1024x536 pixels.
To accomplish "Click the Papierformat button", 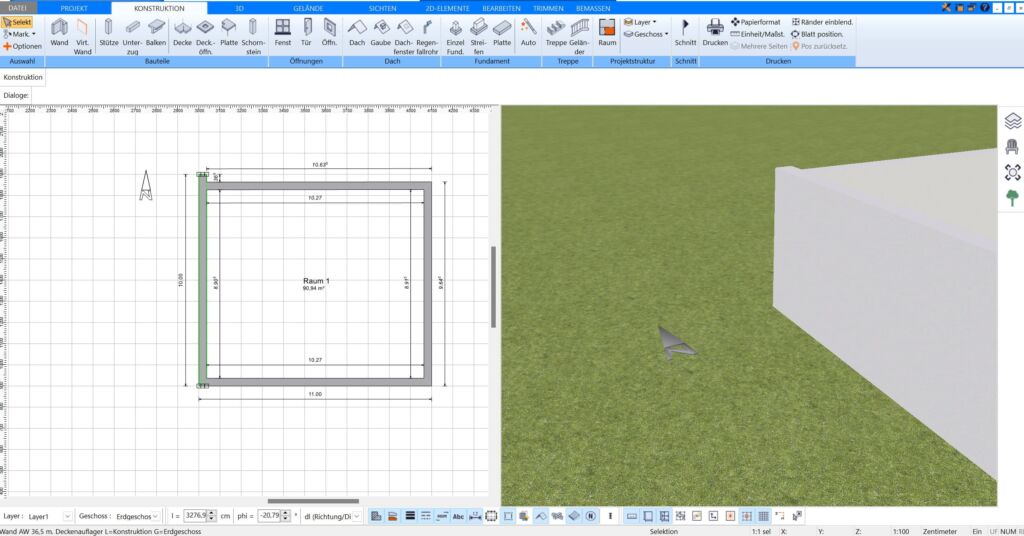I will tap(755, 21).
